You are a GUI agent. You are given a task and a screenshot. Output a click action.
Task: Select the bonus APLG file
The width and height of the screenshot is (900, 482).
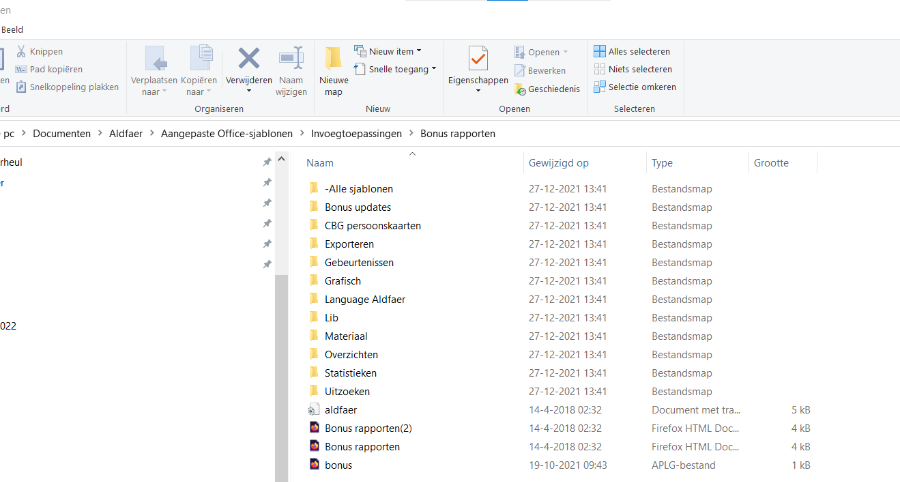[x=338, y=465]
